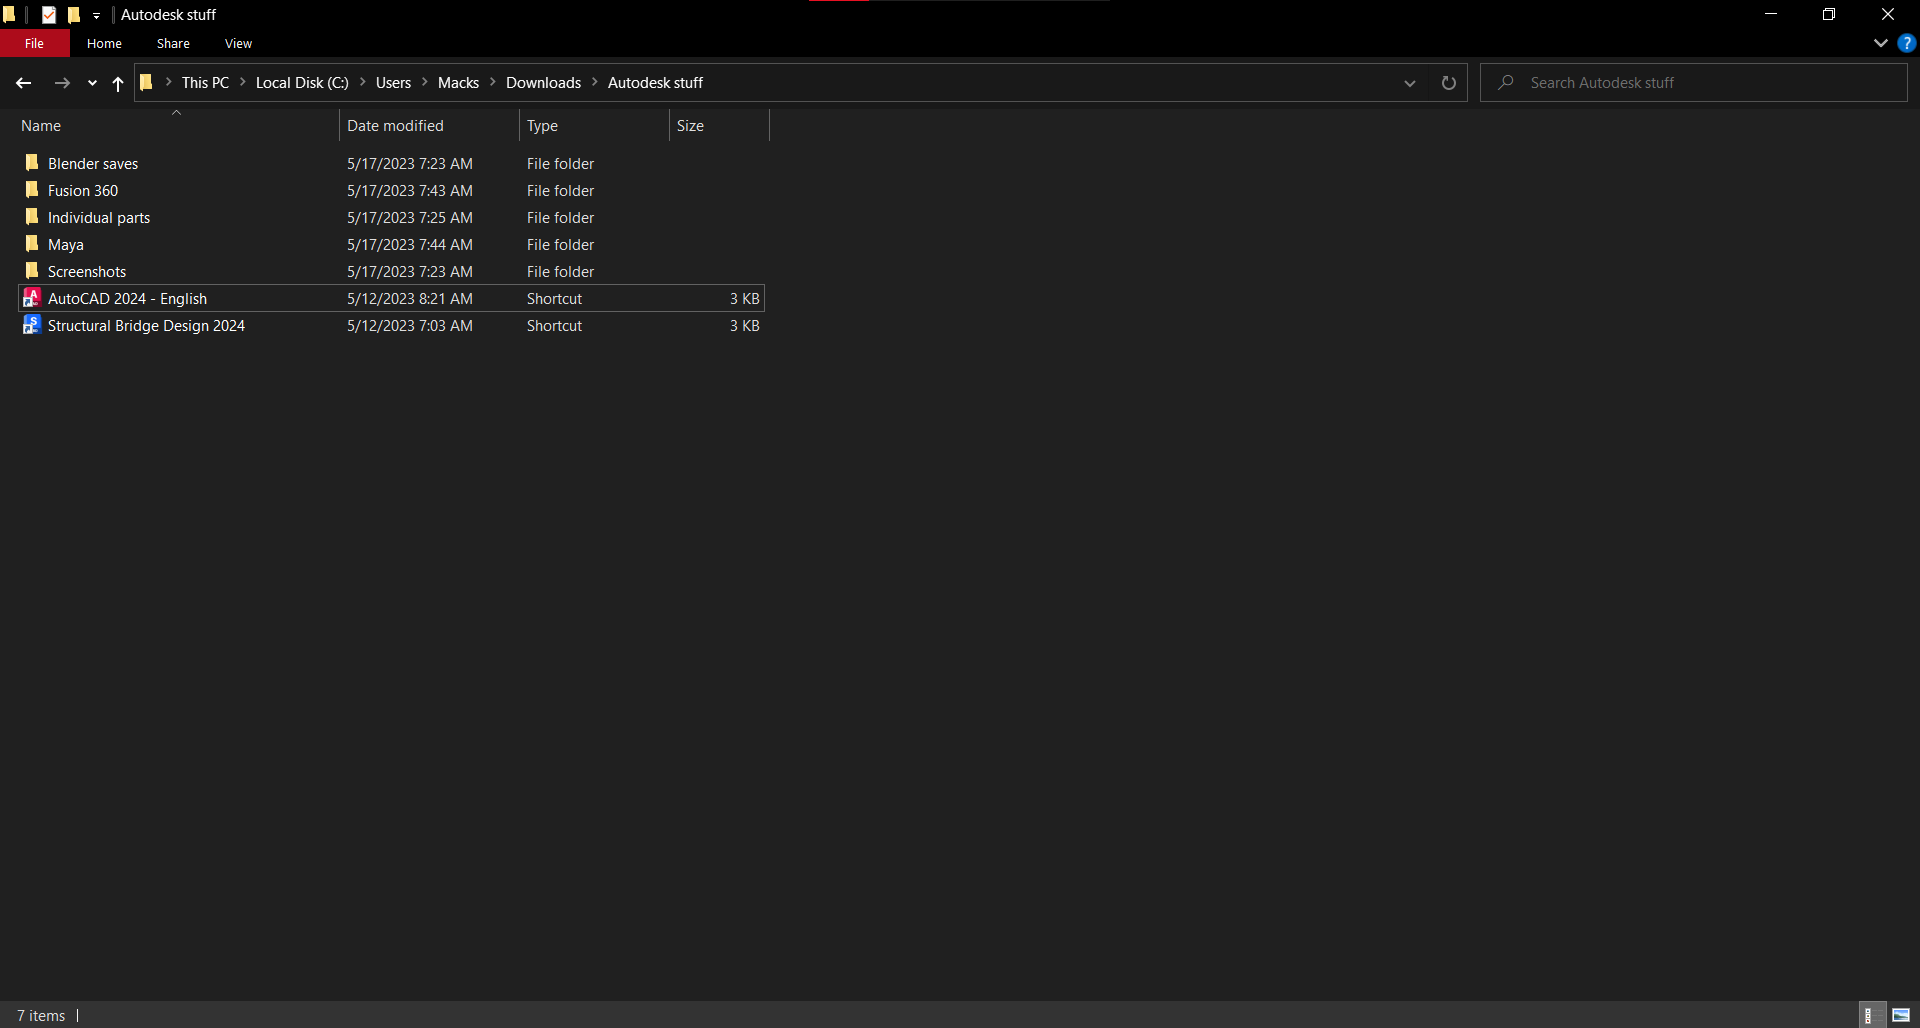Go back to the previous folder
This screenshot has height=1028, width=1920.
pos(24,83)
